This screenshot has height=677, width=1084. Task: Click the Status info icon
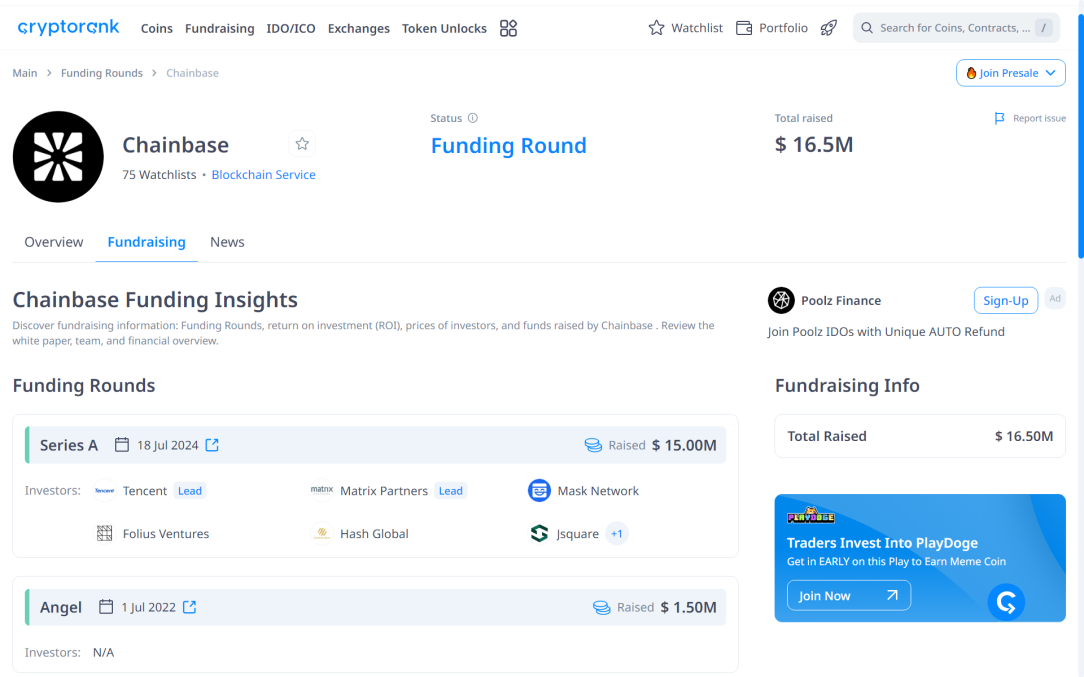(473, 118)
